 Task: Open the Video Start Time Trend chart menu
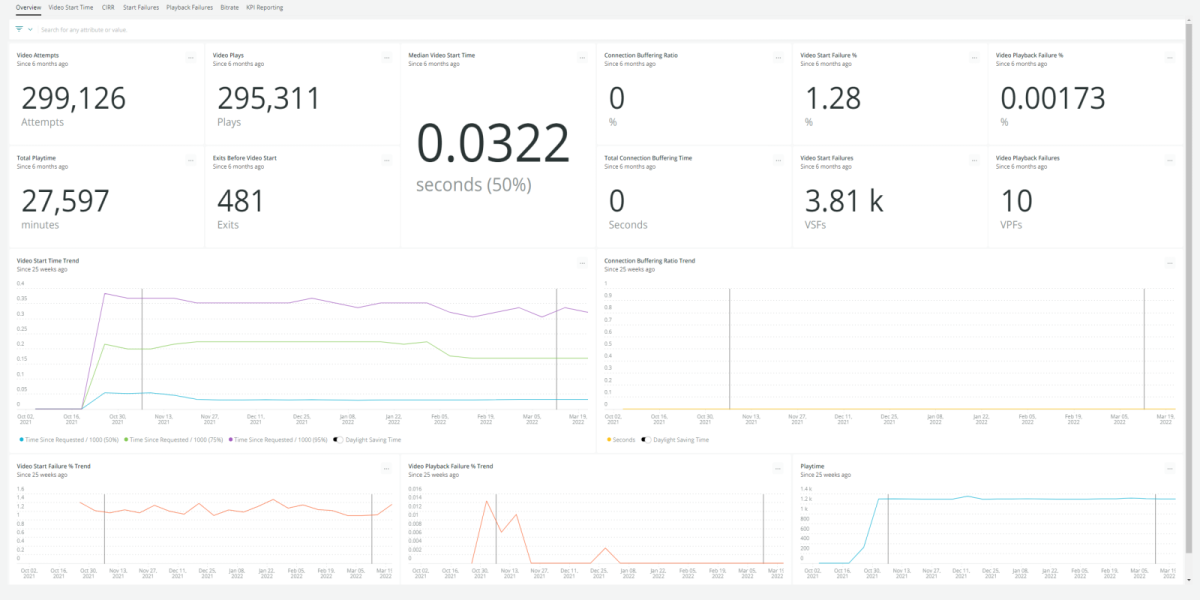(x=582, y=263)
